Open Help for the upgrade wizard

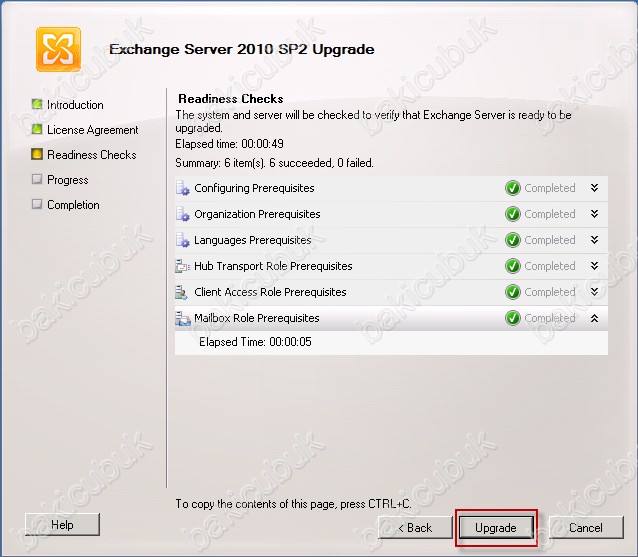coord(62,524)
